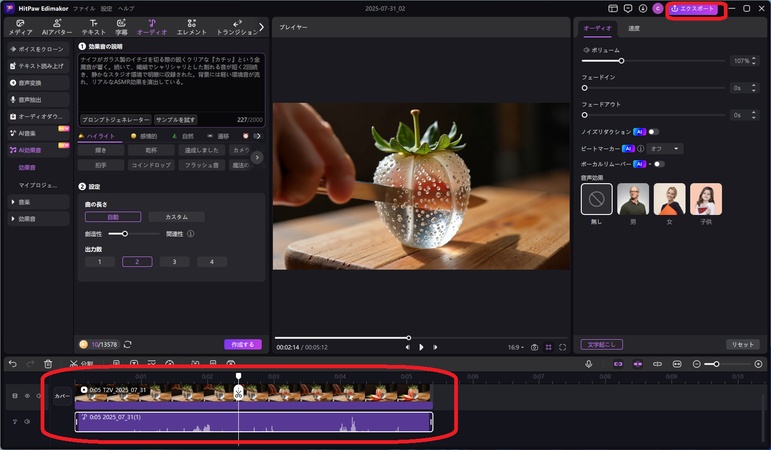This screenshot has width=771, height=450.
Task: Open the 字幕 subtitles tab
Action: 121,27
